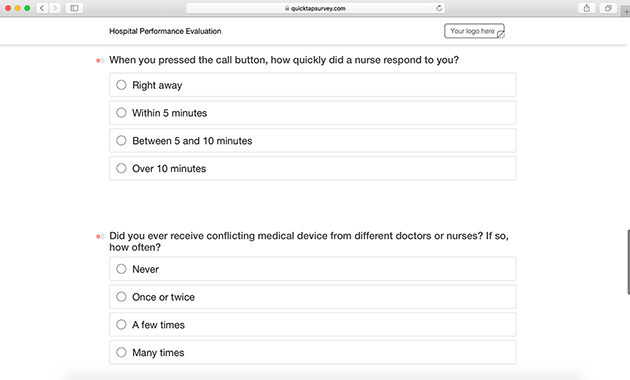Pick the "Over 10 minutes" option
The width and height of the screenshot is (630, 380).
coord(313,168)
